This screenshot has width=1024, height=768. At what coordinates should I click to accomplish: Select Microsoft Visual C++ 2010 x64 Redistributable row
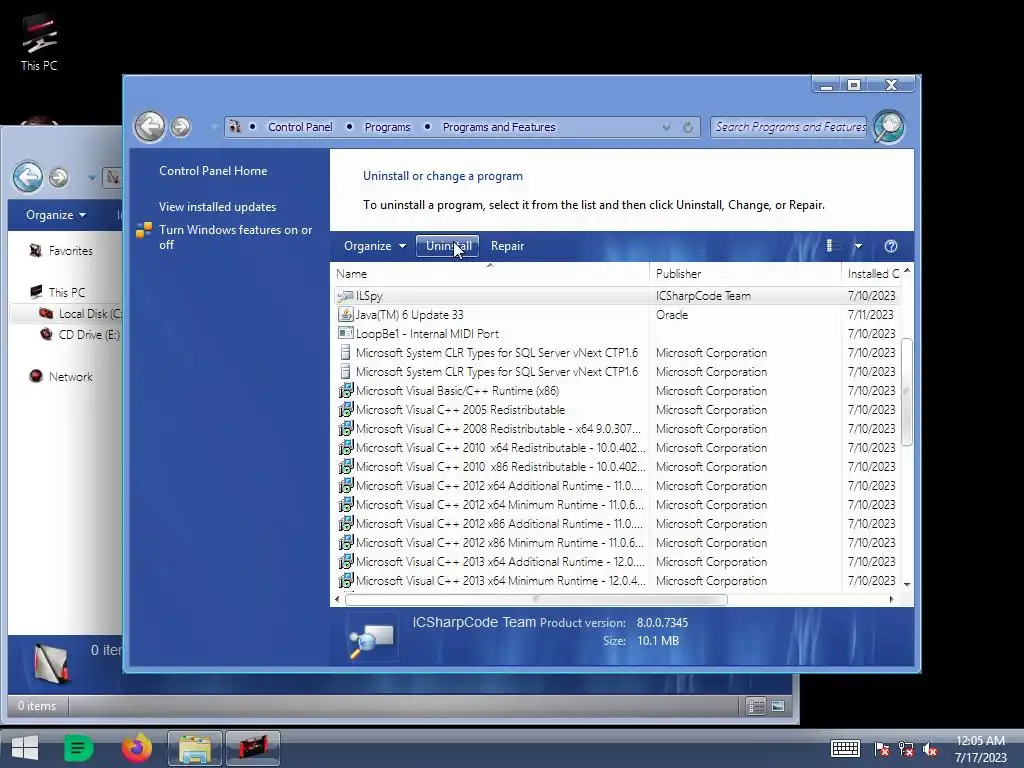point(615,447)
